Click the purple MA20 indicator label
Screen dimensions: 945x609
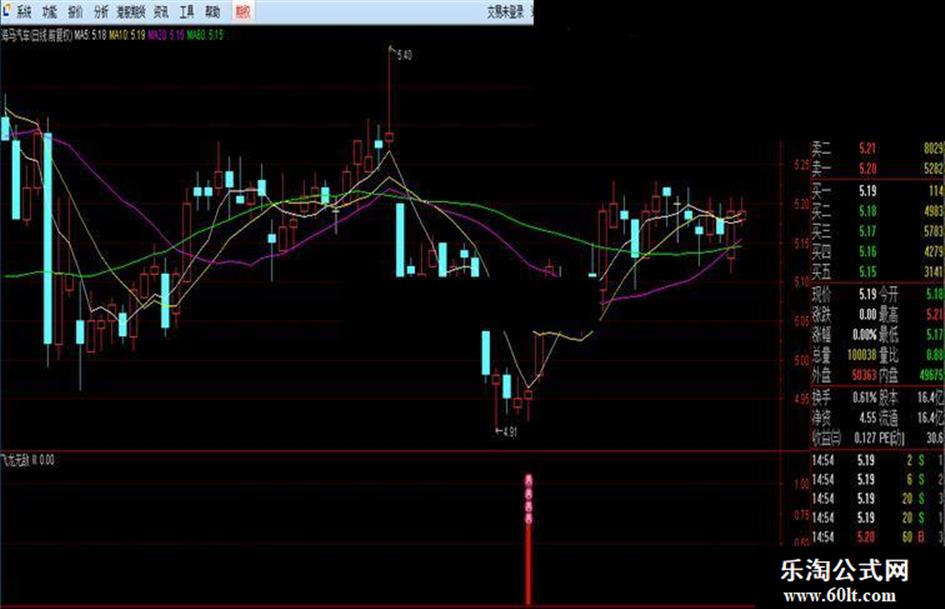166,36
